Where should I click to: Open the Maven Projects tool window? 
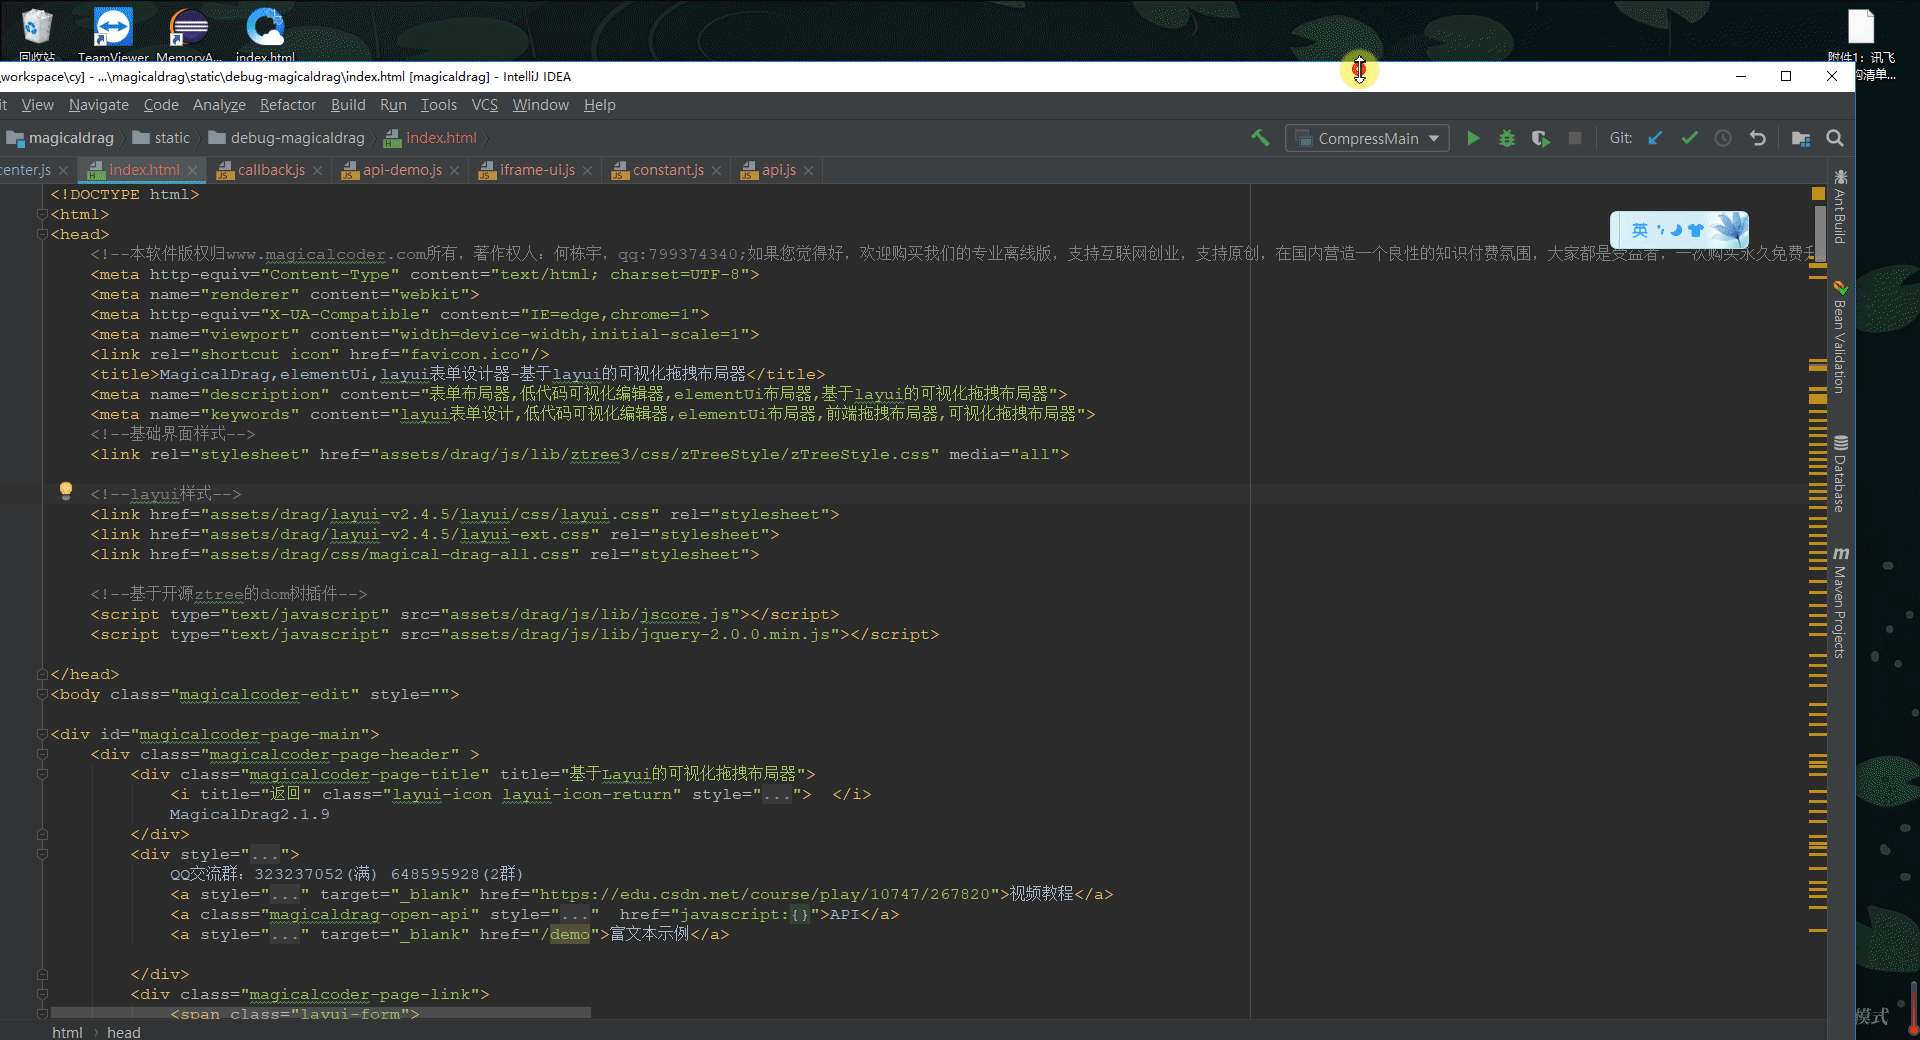click(1840, 603)
